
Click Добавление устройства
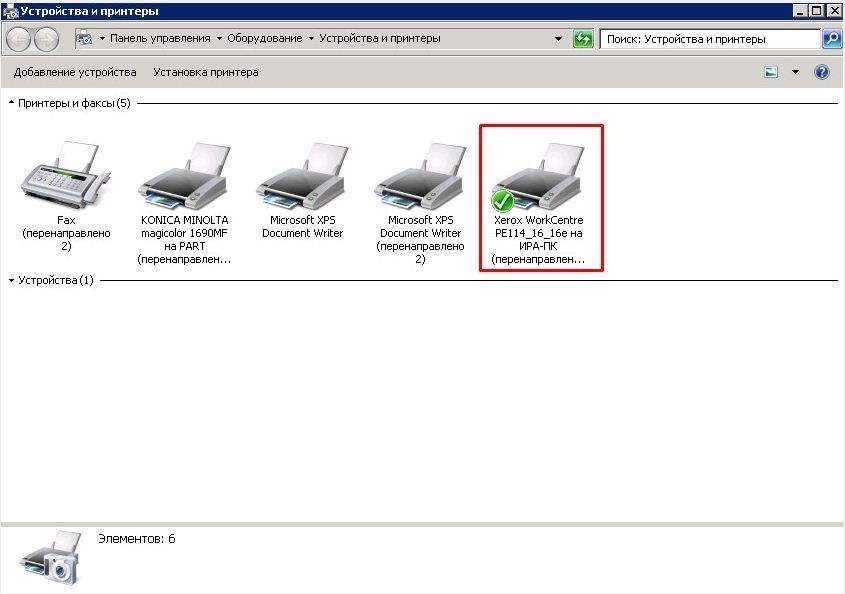[75, 72]
